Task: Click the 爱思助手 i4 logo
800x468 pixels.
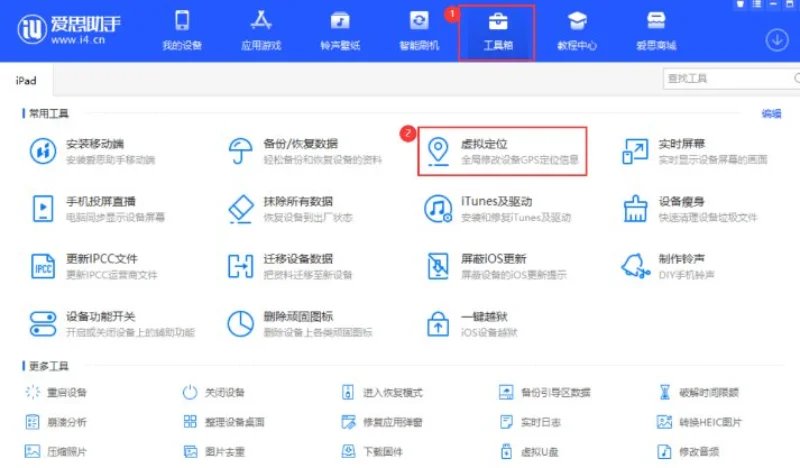Action: point(69,29)
